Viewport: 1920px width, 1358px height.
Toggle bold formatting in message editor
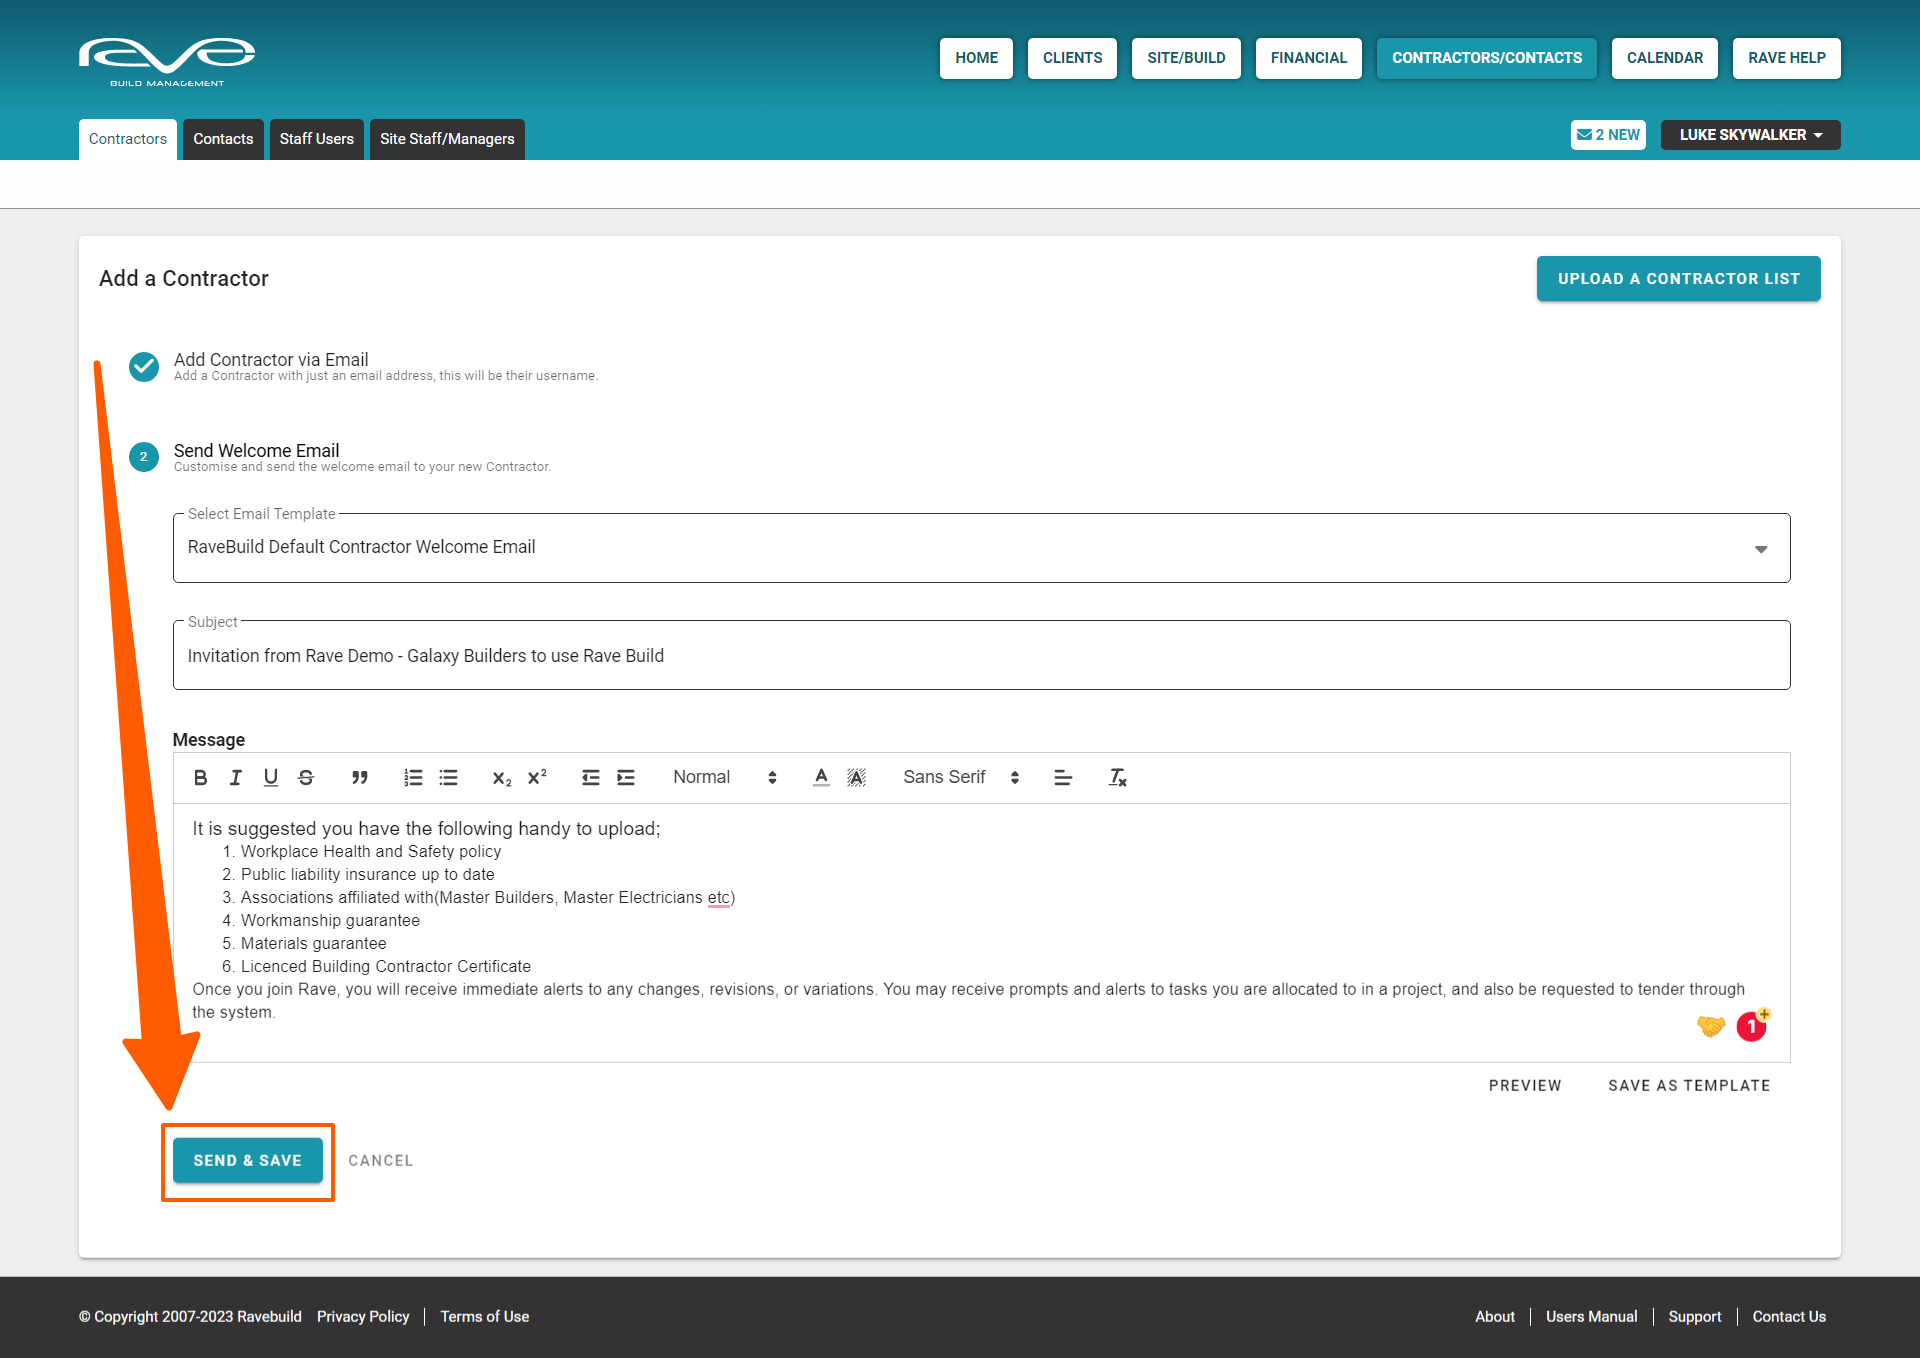click(x=200, y=777)
